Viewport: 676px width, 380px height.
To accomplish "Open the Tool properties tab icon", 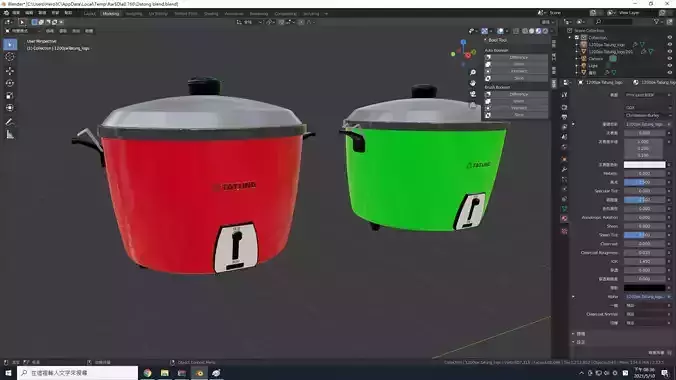I will click(564, 95).
